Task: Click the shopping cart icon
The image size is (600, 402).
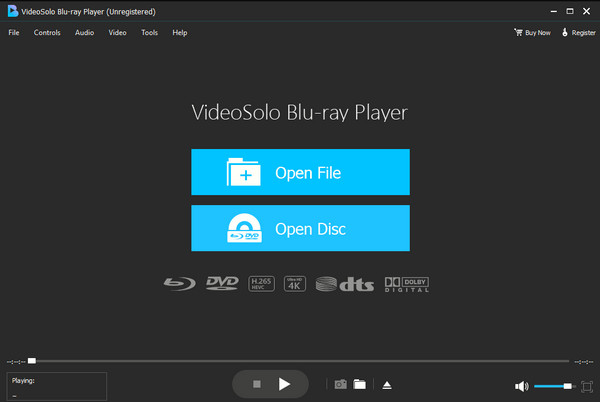Action: click(x=518, y=32)
